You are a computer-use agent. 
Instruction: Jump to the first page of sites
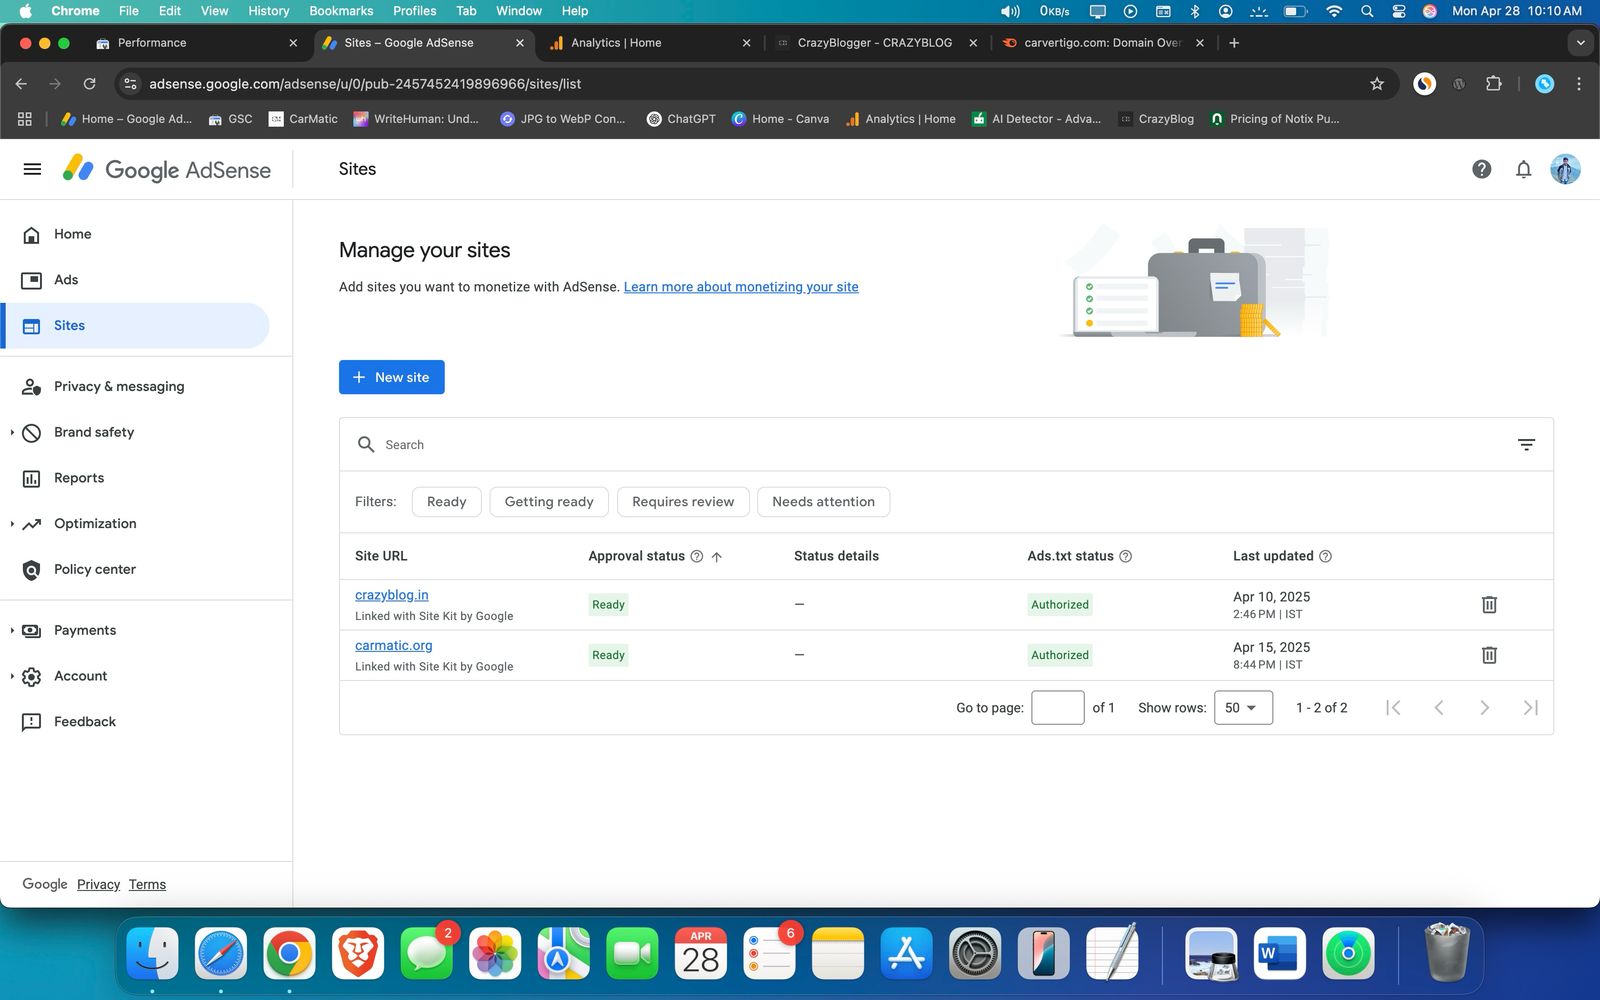pos(1393,708)
